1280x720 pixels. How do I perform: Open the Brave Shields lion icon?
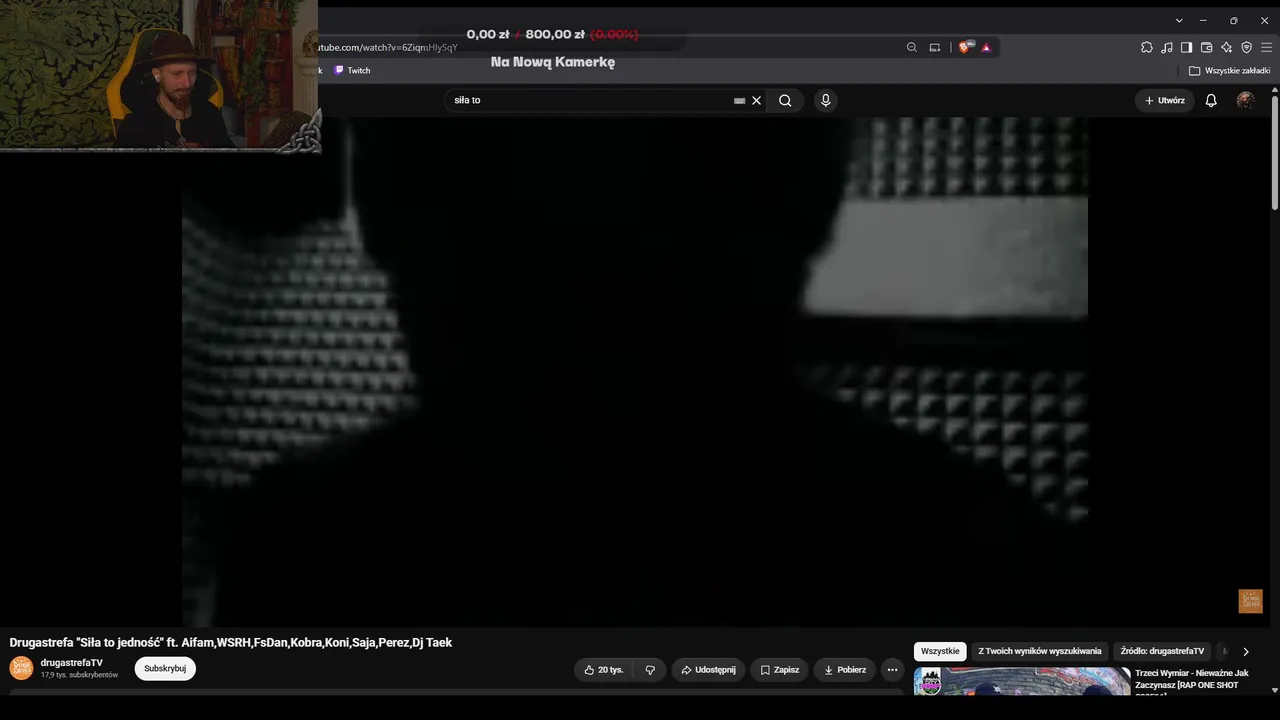tap(965, 47)
